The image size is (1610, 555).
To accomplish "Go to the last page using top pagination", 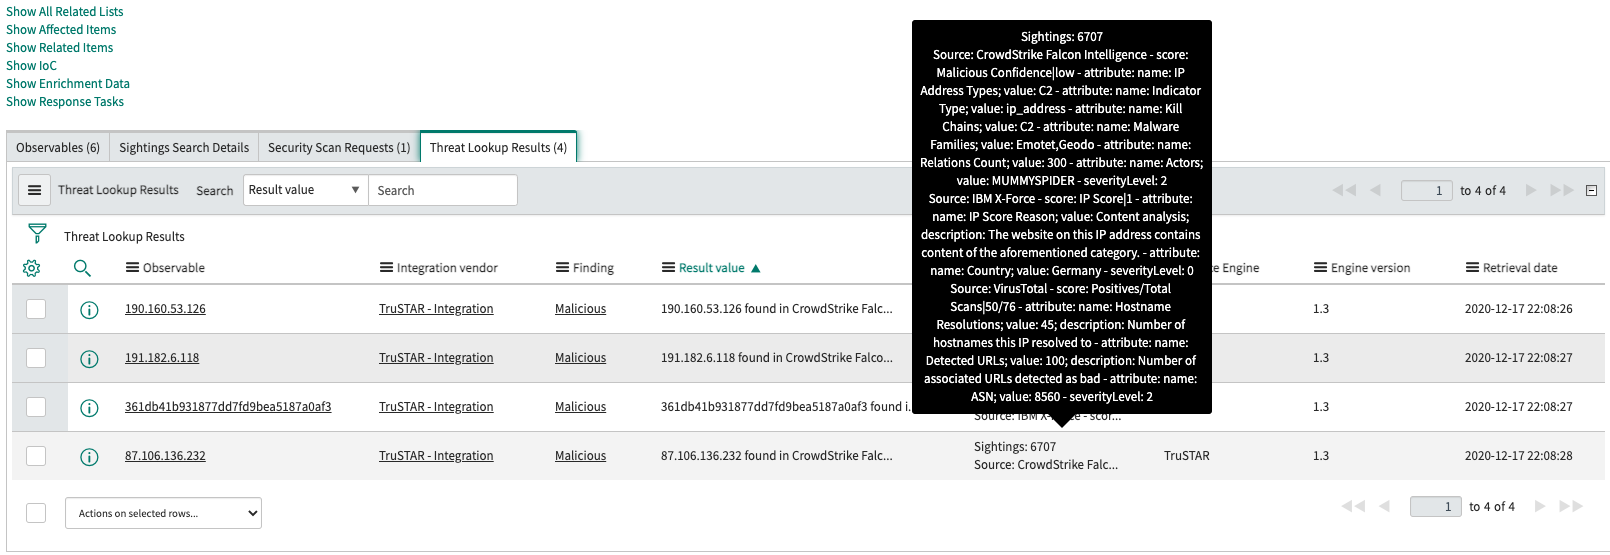I will tap(1561, 190).
